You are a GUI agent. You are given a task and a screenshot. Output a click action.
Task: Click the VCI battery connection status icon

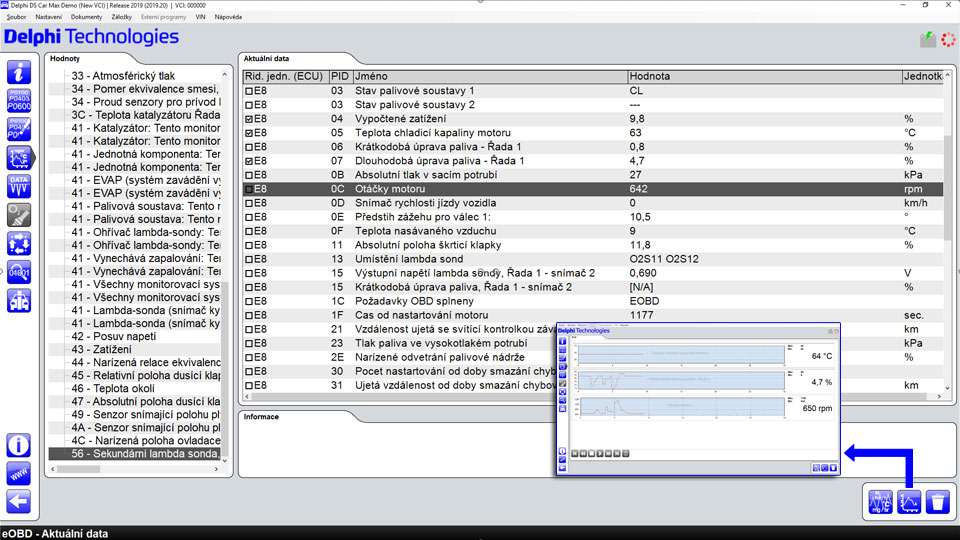coord(928,39)
